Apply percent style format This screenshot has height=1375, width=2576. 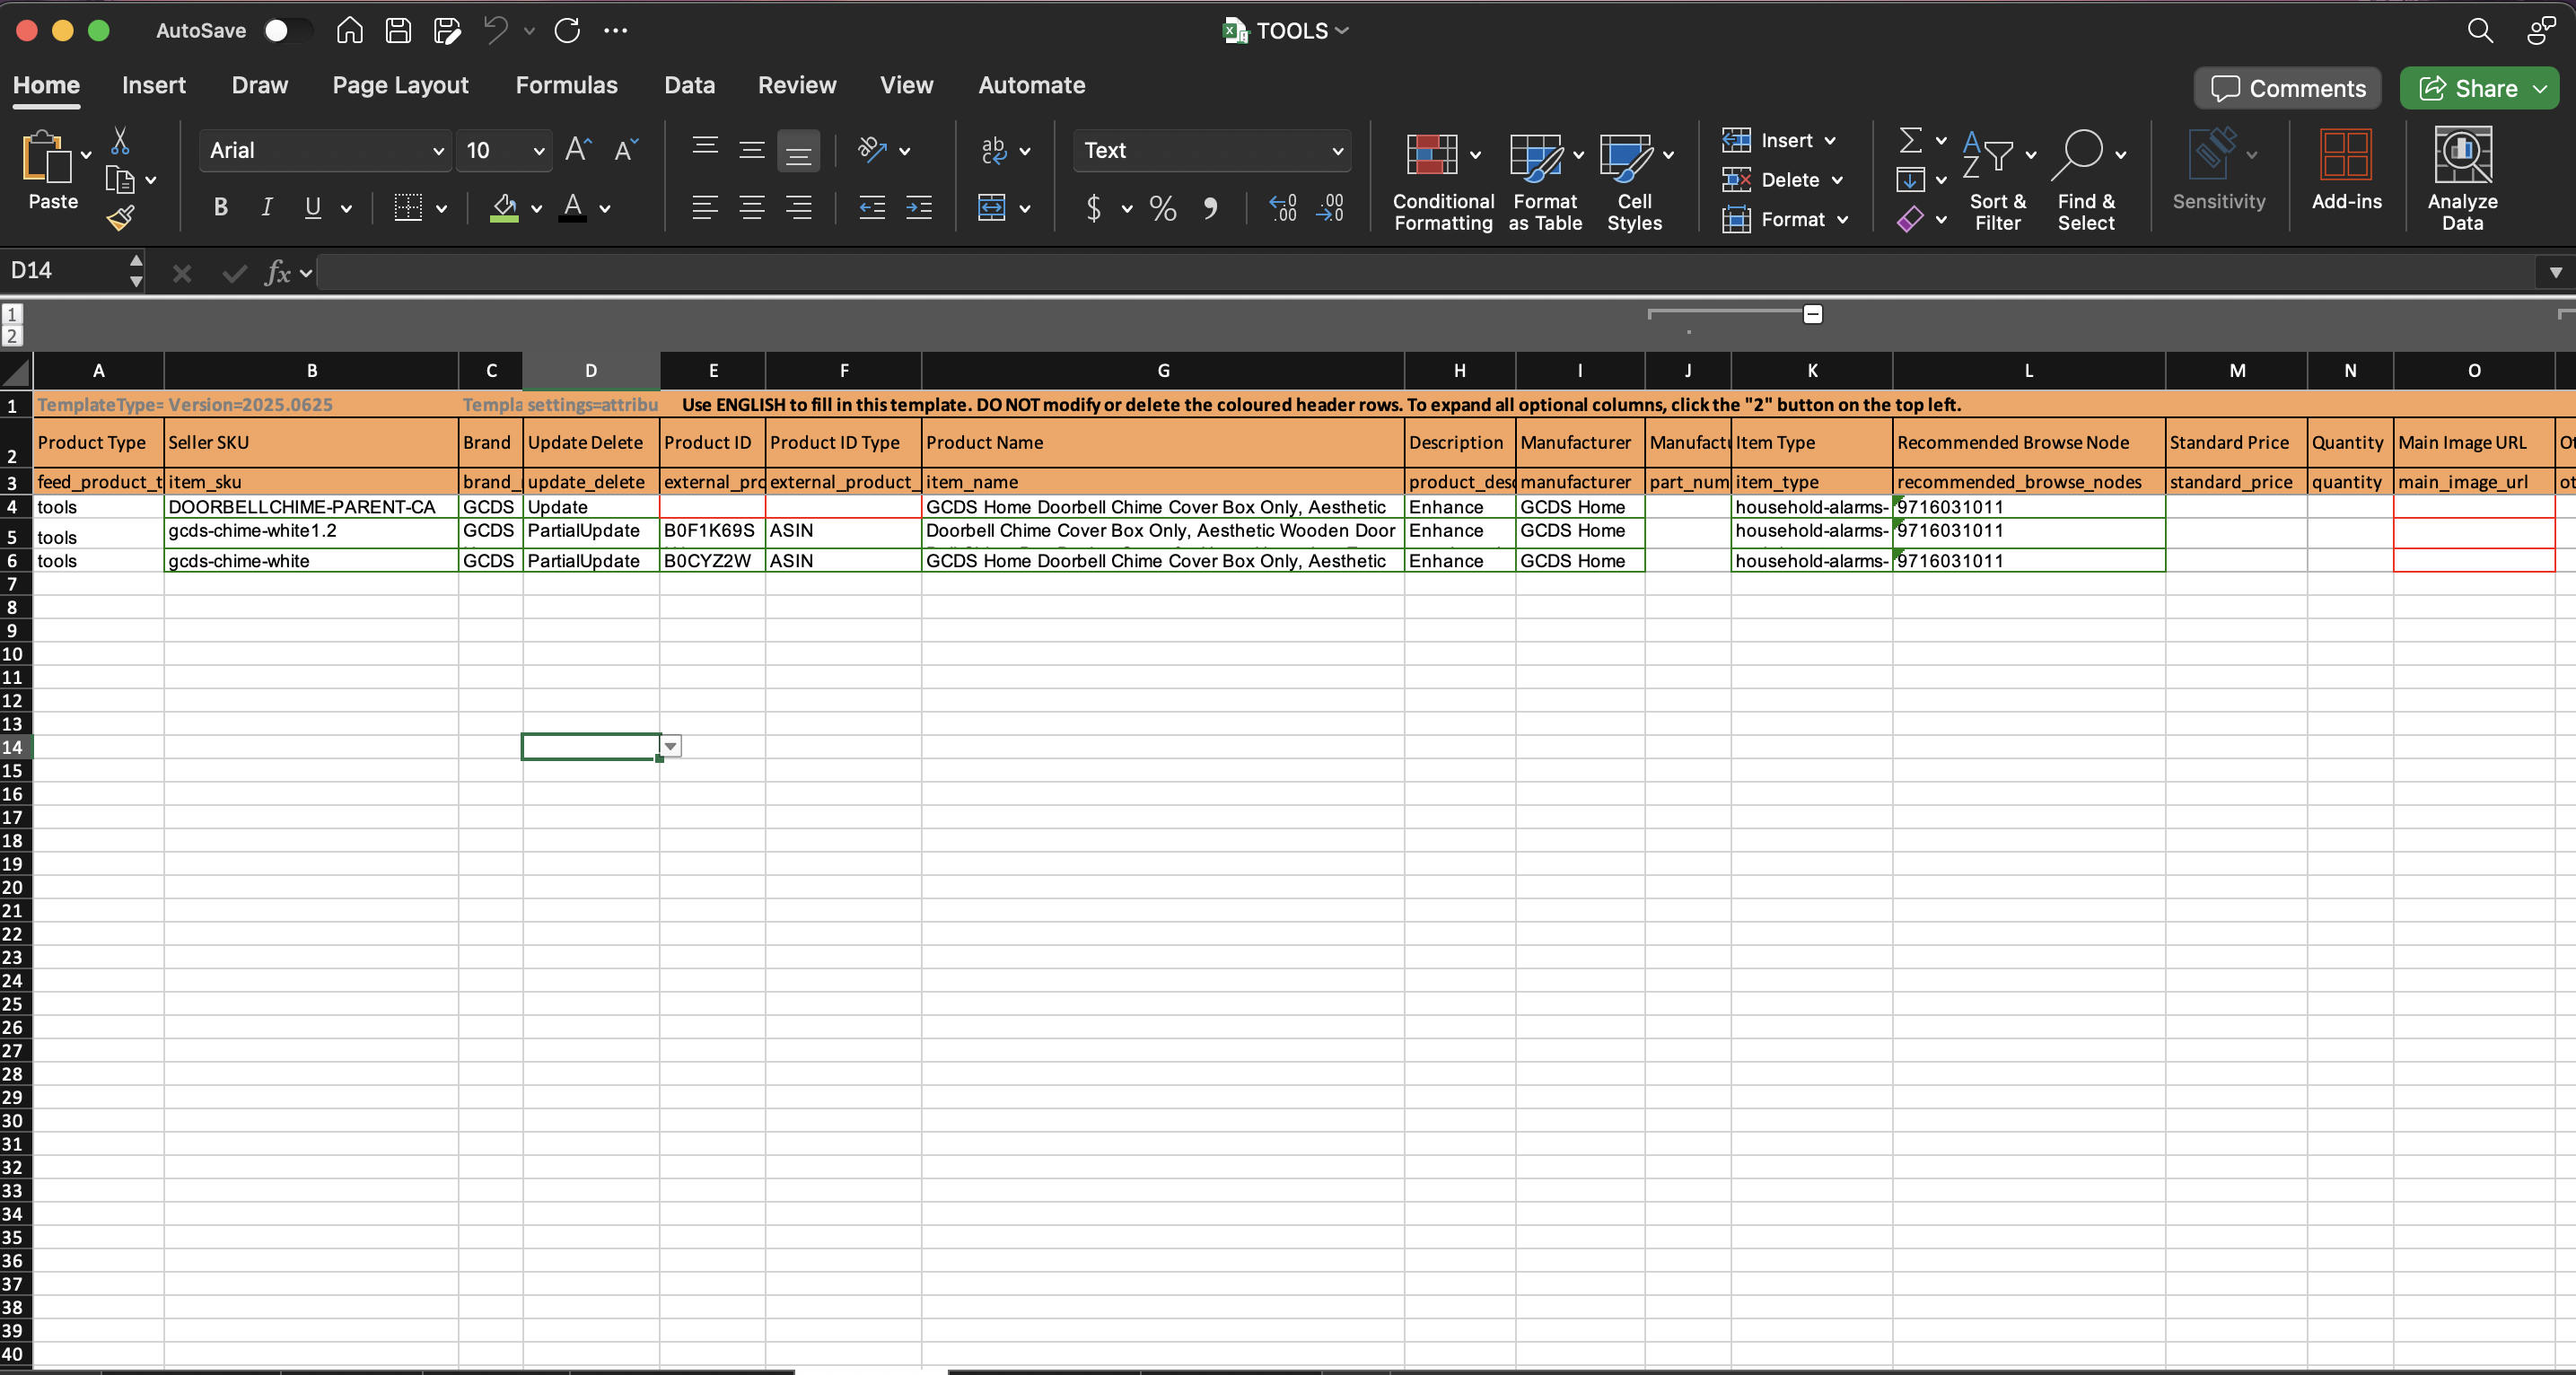pos(1162,208)
